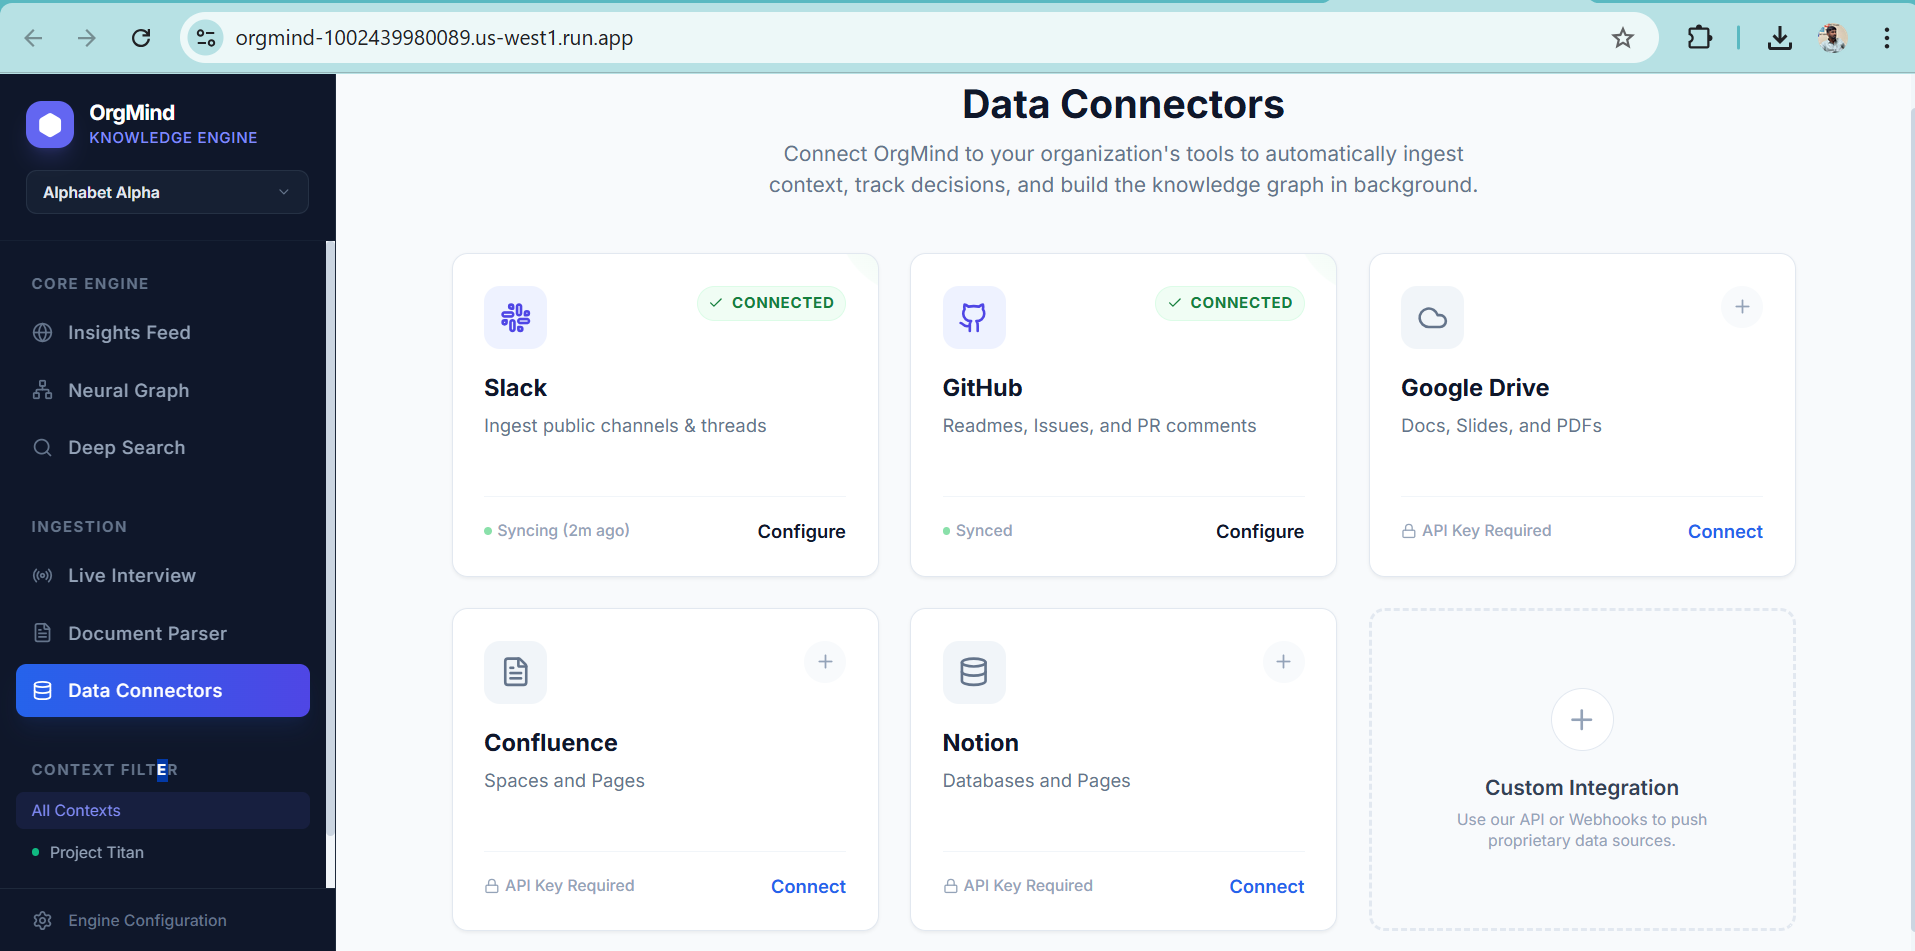Click the Confluence document icon
The image size is (1915, 951).
click(x=516, y=673)
